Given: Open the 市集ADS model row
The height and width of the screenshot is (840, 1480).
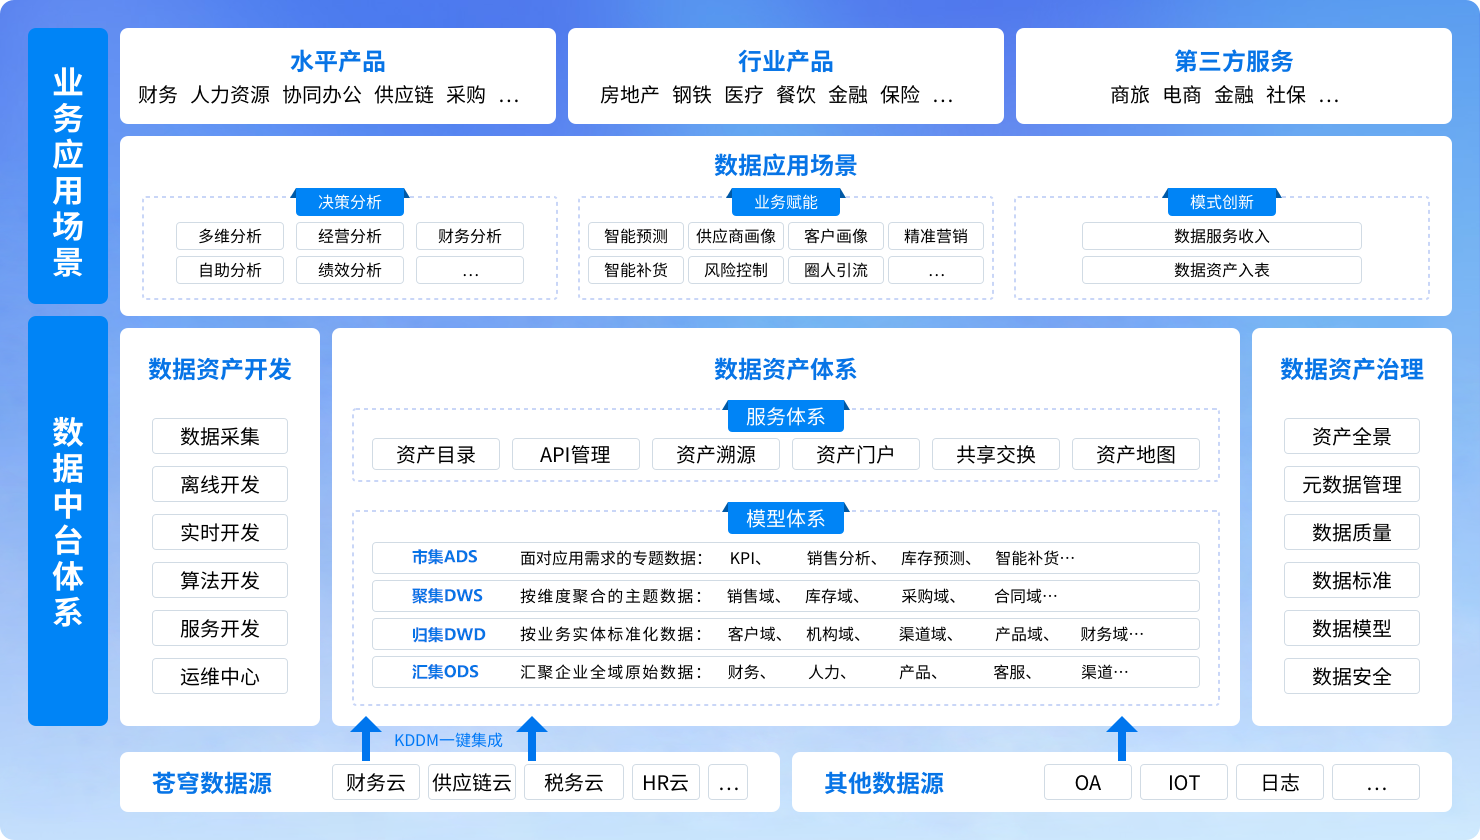Looking at the screenshot, I should [785, 558].
